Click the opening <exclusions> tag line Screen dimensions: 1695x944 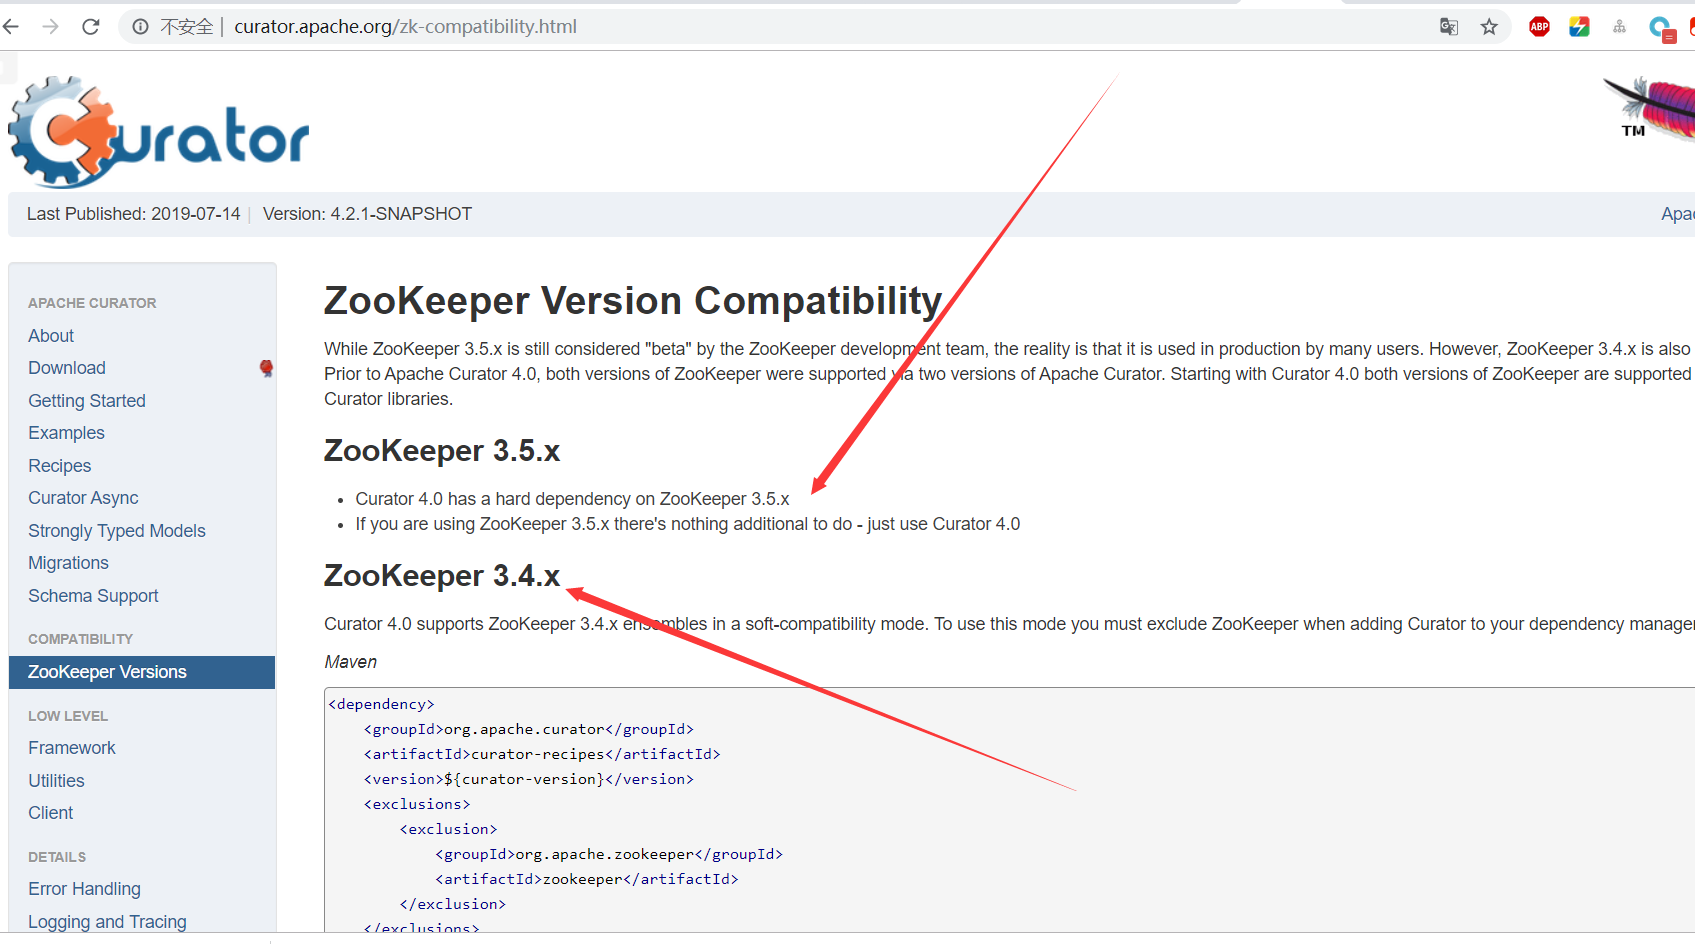(x=417, y=804)
